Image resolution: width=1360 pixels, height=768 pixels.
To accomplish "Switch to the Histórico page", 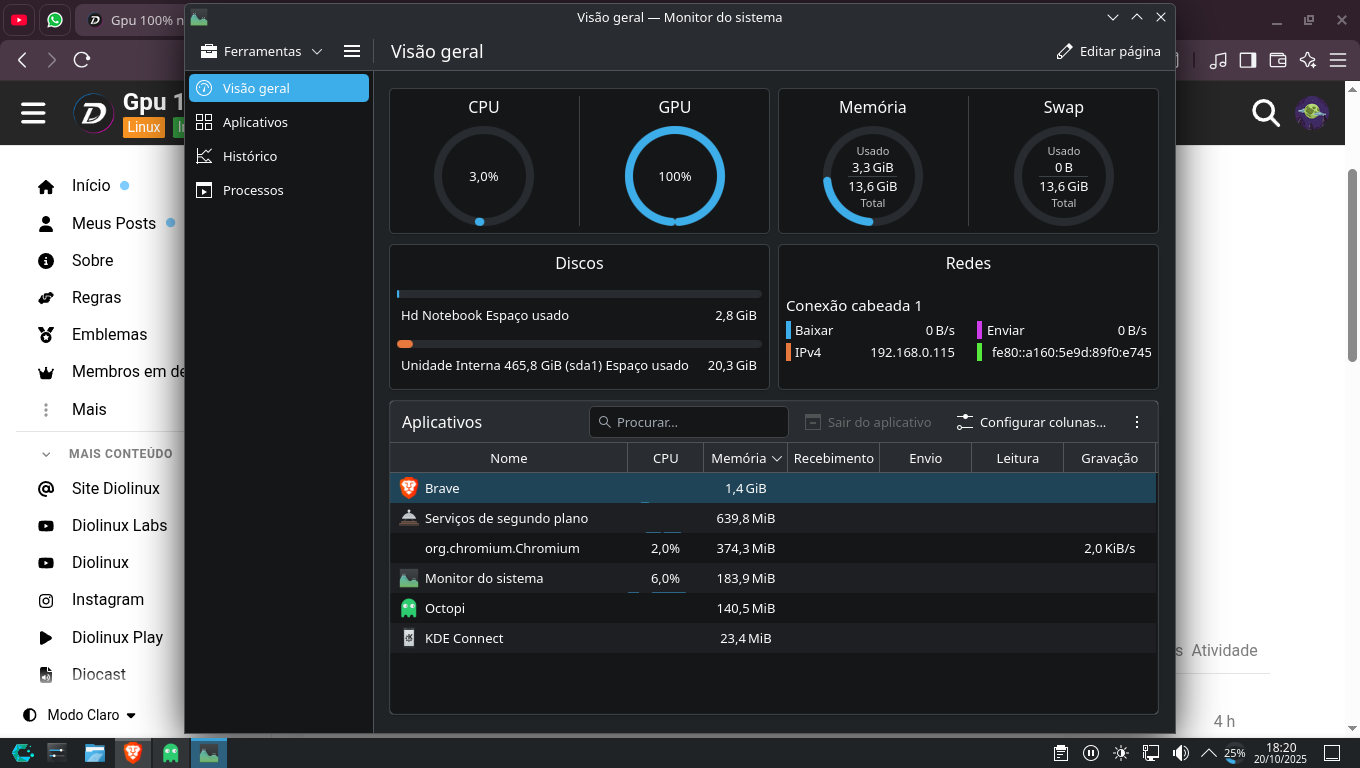I will point(250,156).
